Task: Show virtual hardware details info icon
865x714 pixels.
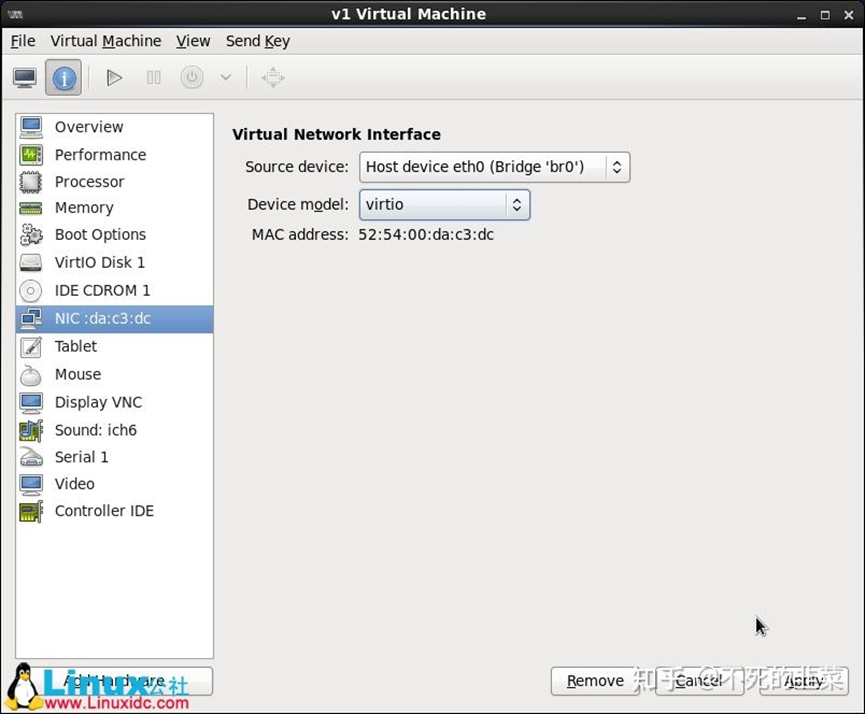Action: (x=63, y=78)
